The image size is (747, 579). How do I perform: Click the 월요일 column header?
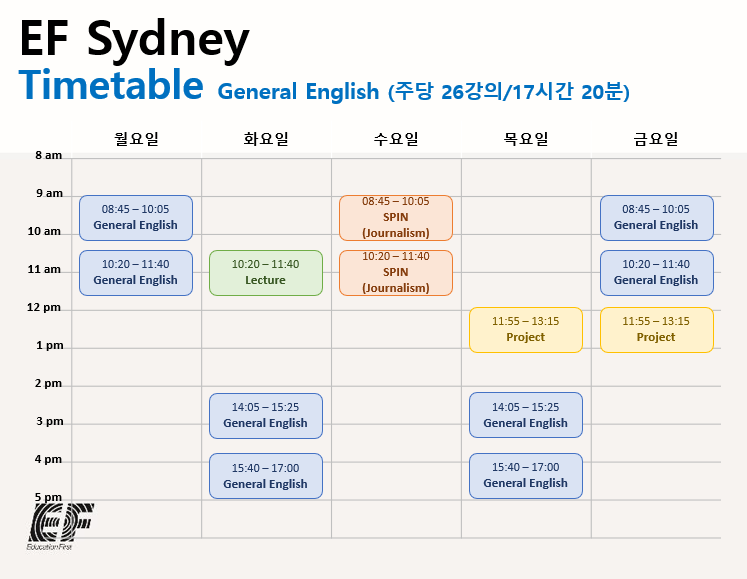tap(136, 139)
